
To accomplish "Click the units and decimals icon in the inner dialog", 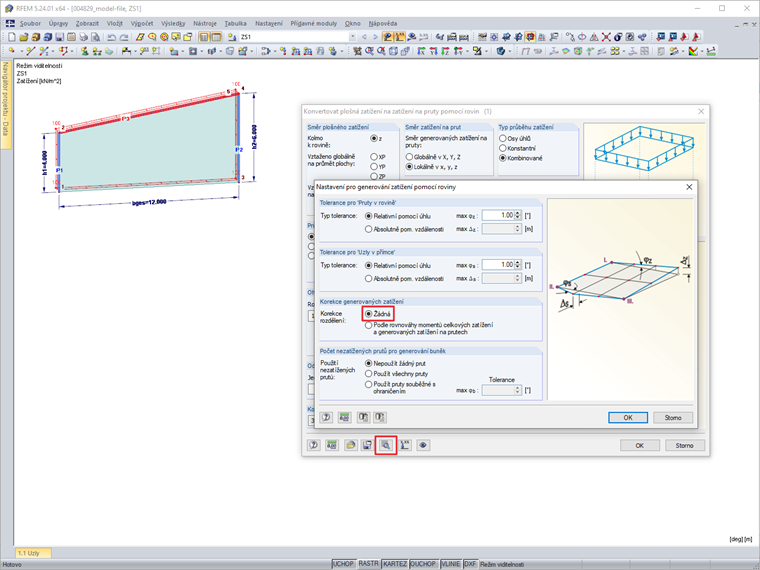I will (345, 417).
